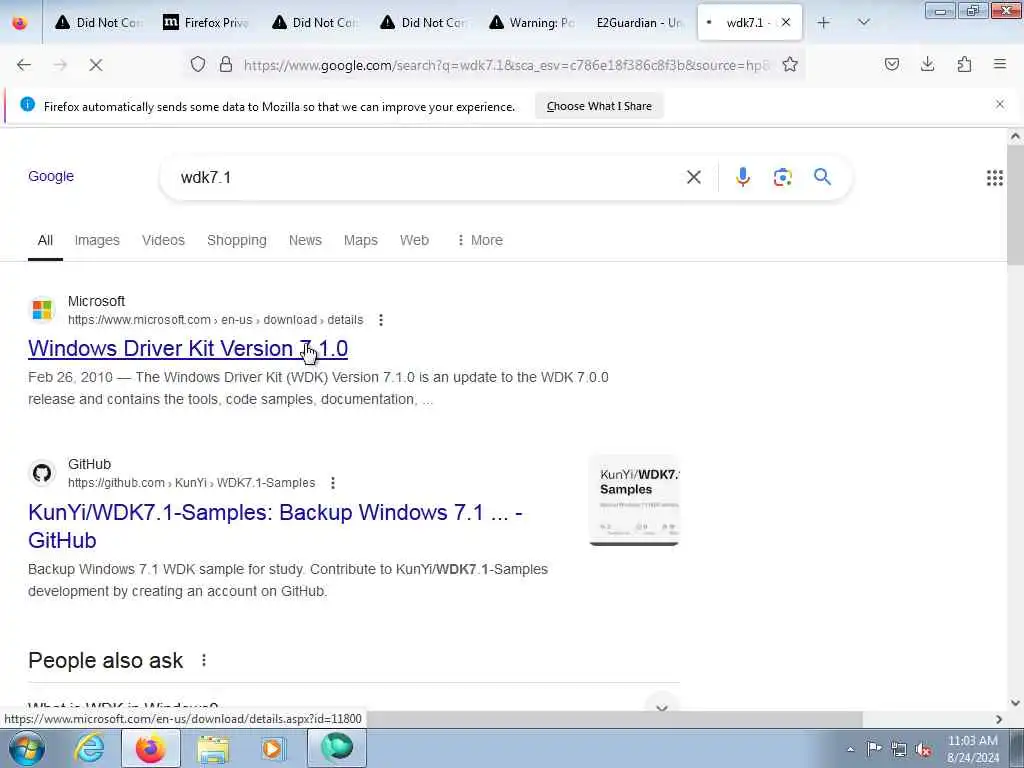List all tabs dropdown arrow
This screenshot has height=768, width=1024.
click(864, 23)
